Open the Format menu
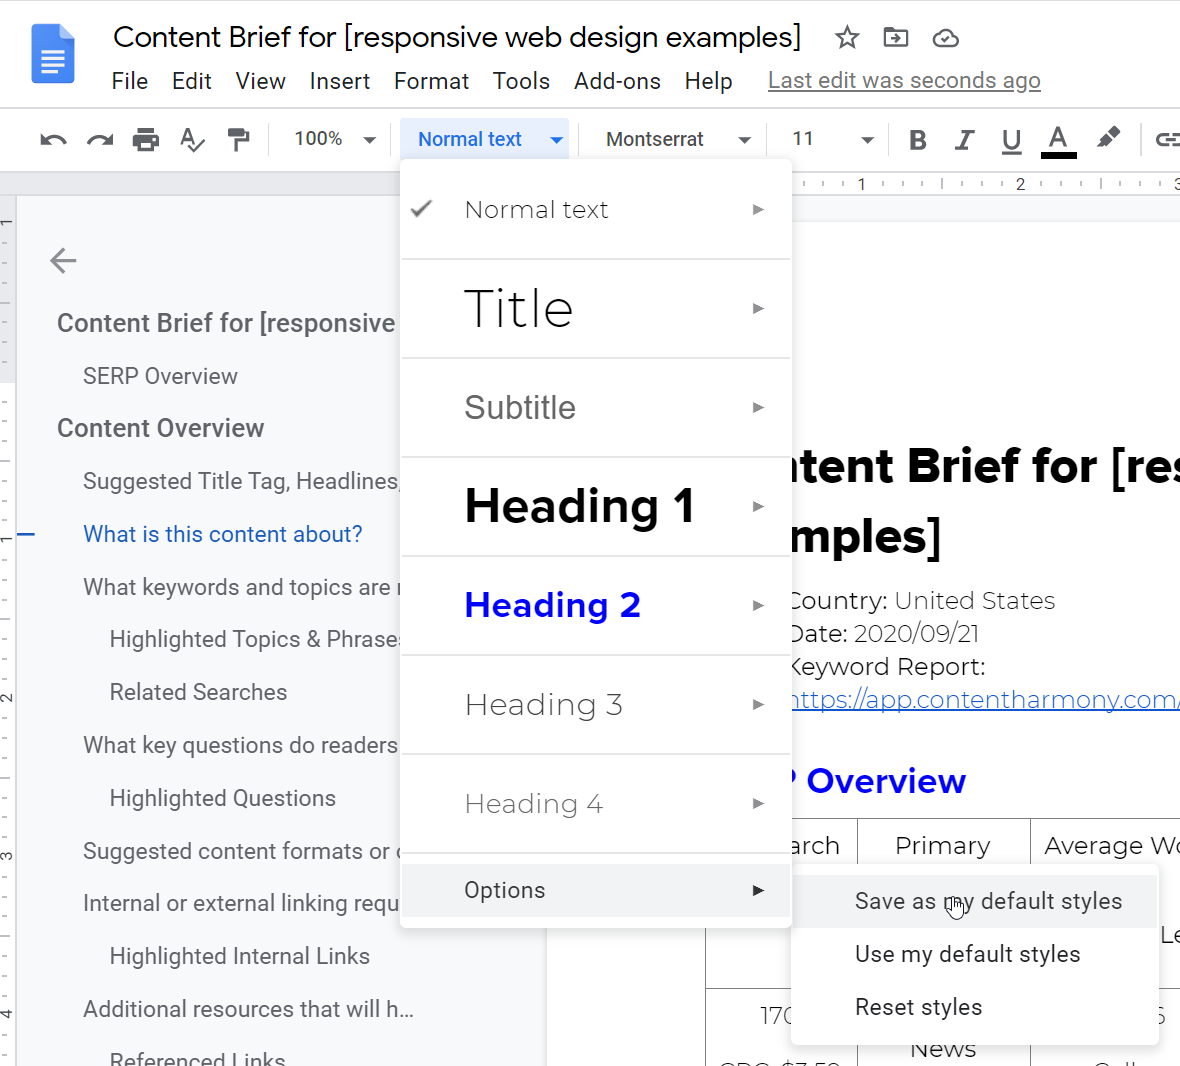This screenshot has width=1180, height=1066. tap(431, 81)
